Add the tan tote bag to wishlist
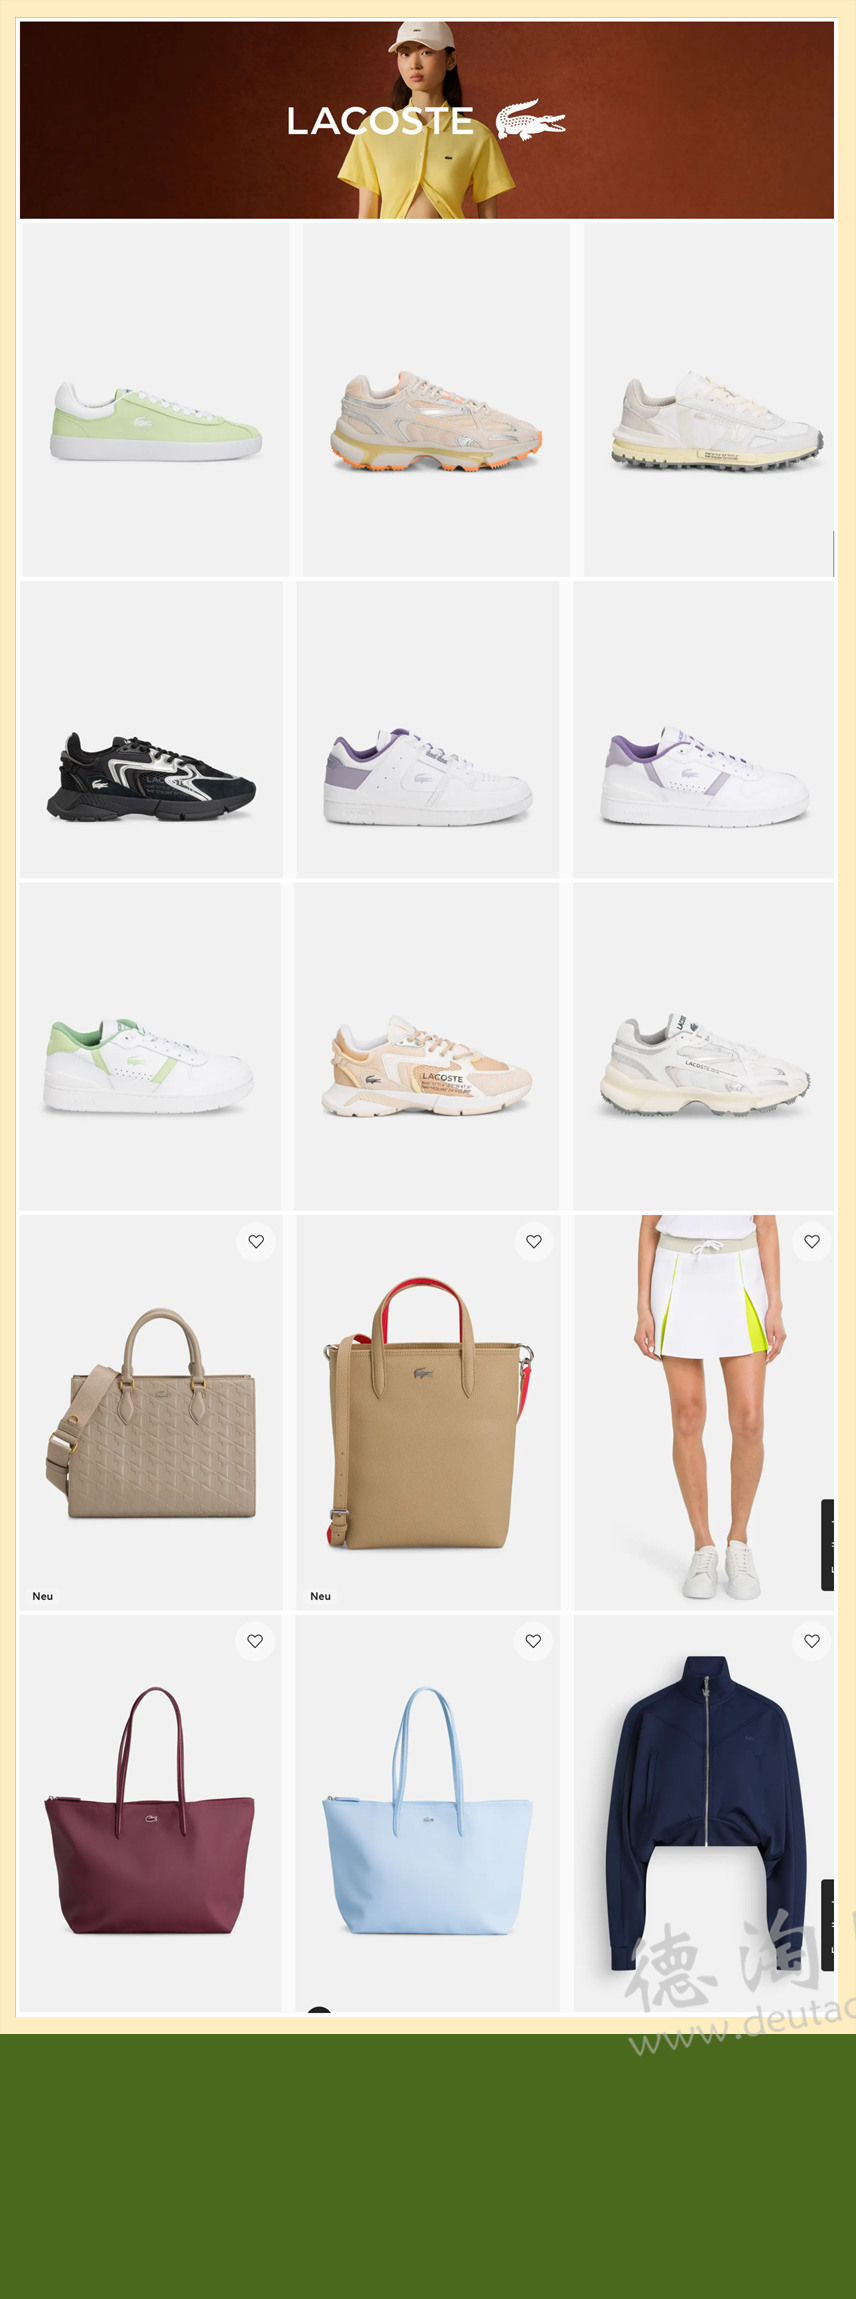The height and width of the screenshot is (2299, 856). point(534,1241)
